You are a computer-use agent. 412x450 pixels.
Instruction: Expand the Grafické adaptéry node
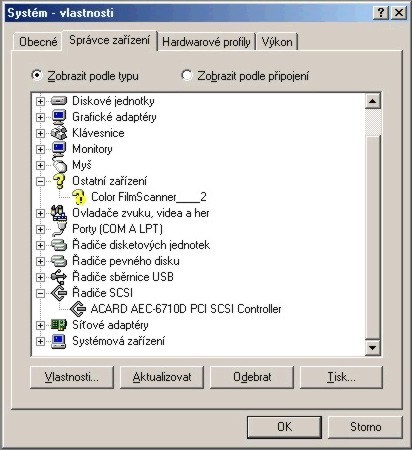40,117
